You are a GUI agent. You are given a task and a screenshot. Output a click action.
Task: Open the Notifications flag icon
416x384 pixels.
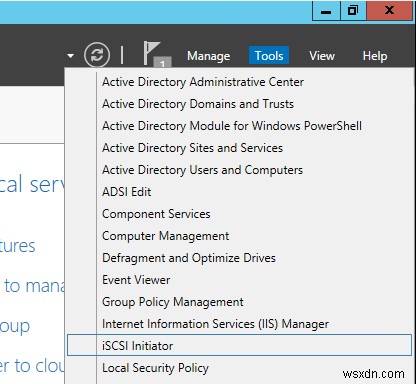[157, 54]
